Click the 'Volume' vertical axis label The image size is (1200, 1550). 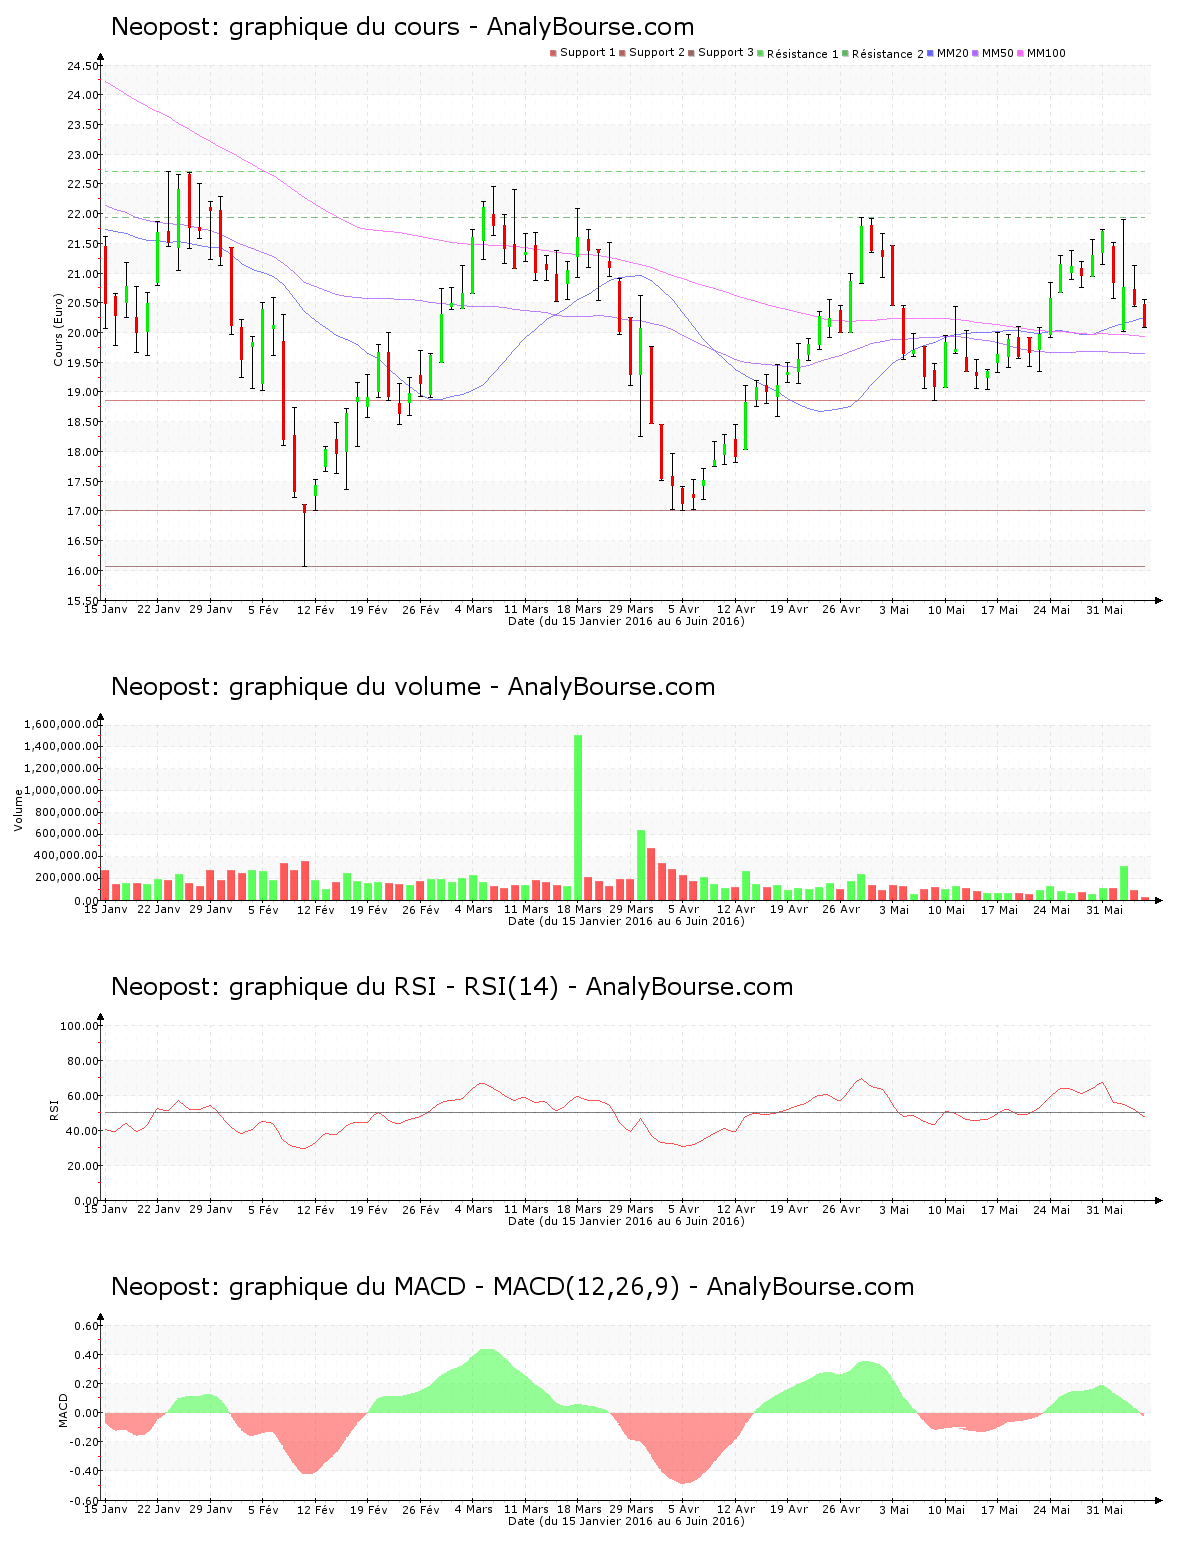coord(18,810)
